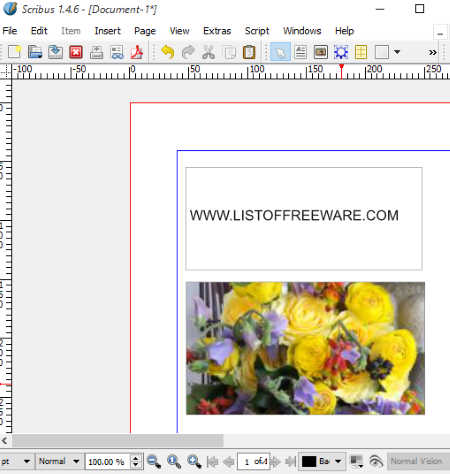Click the scroll left arrow of horizontal scrollbar

click(5, 441)
